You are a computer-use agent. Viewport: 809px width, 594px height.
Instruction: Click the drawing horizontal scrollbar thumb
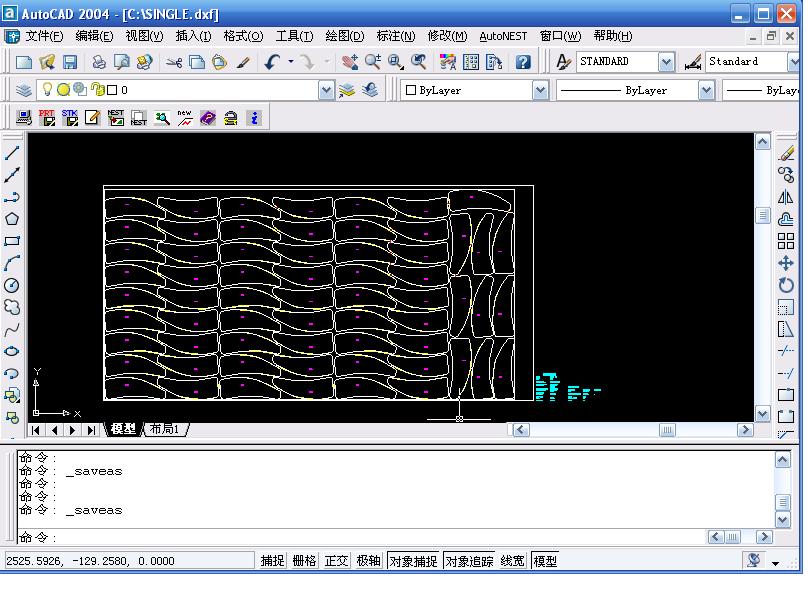point(667,430)
